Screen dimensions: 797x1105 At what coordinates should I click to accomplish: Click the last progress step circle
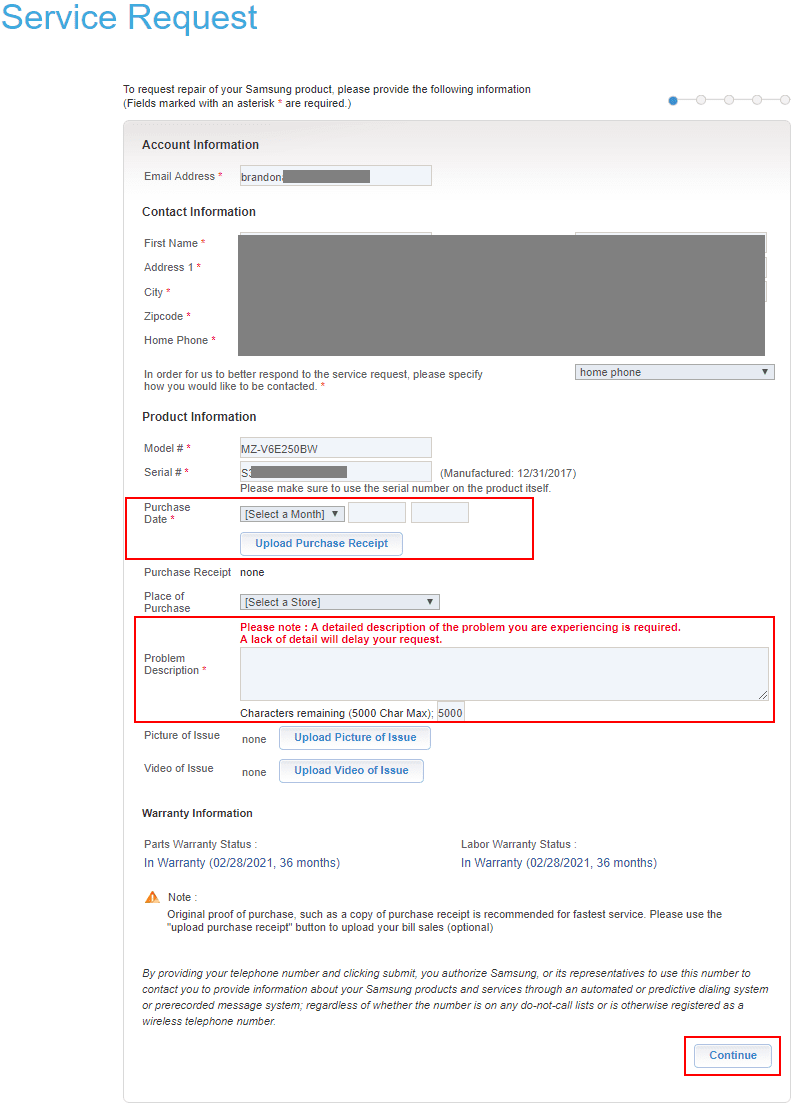pyautogui.click(x=784, y=100)
